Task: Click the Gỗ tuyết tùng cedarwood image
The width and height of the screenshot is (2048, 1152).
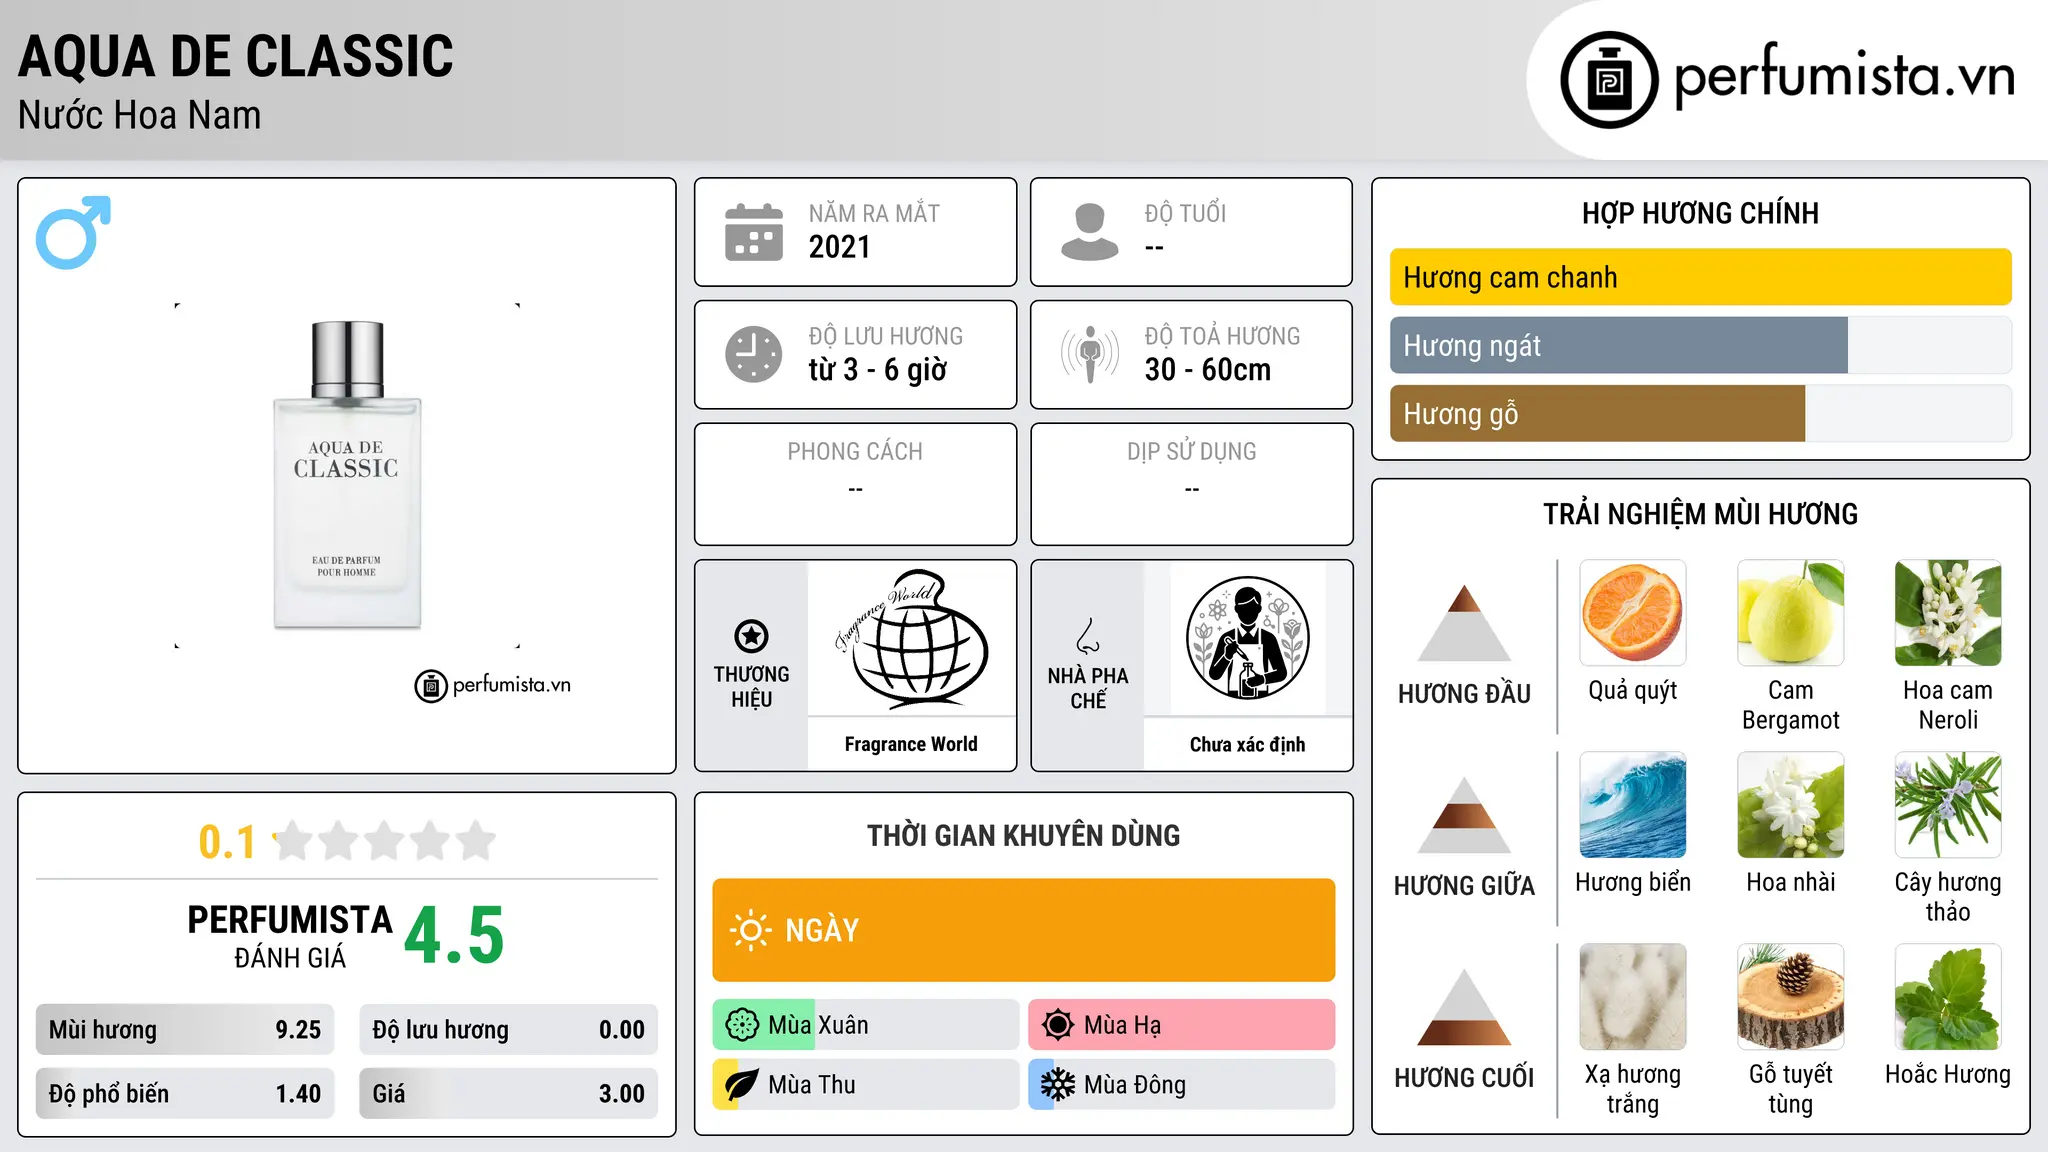Action: 1790,997
